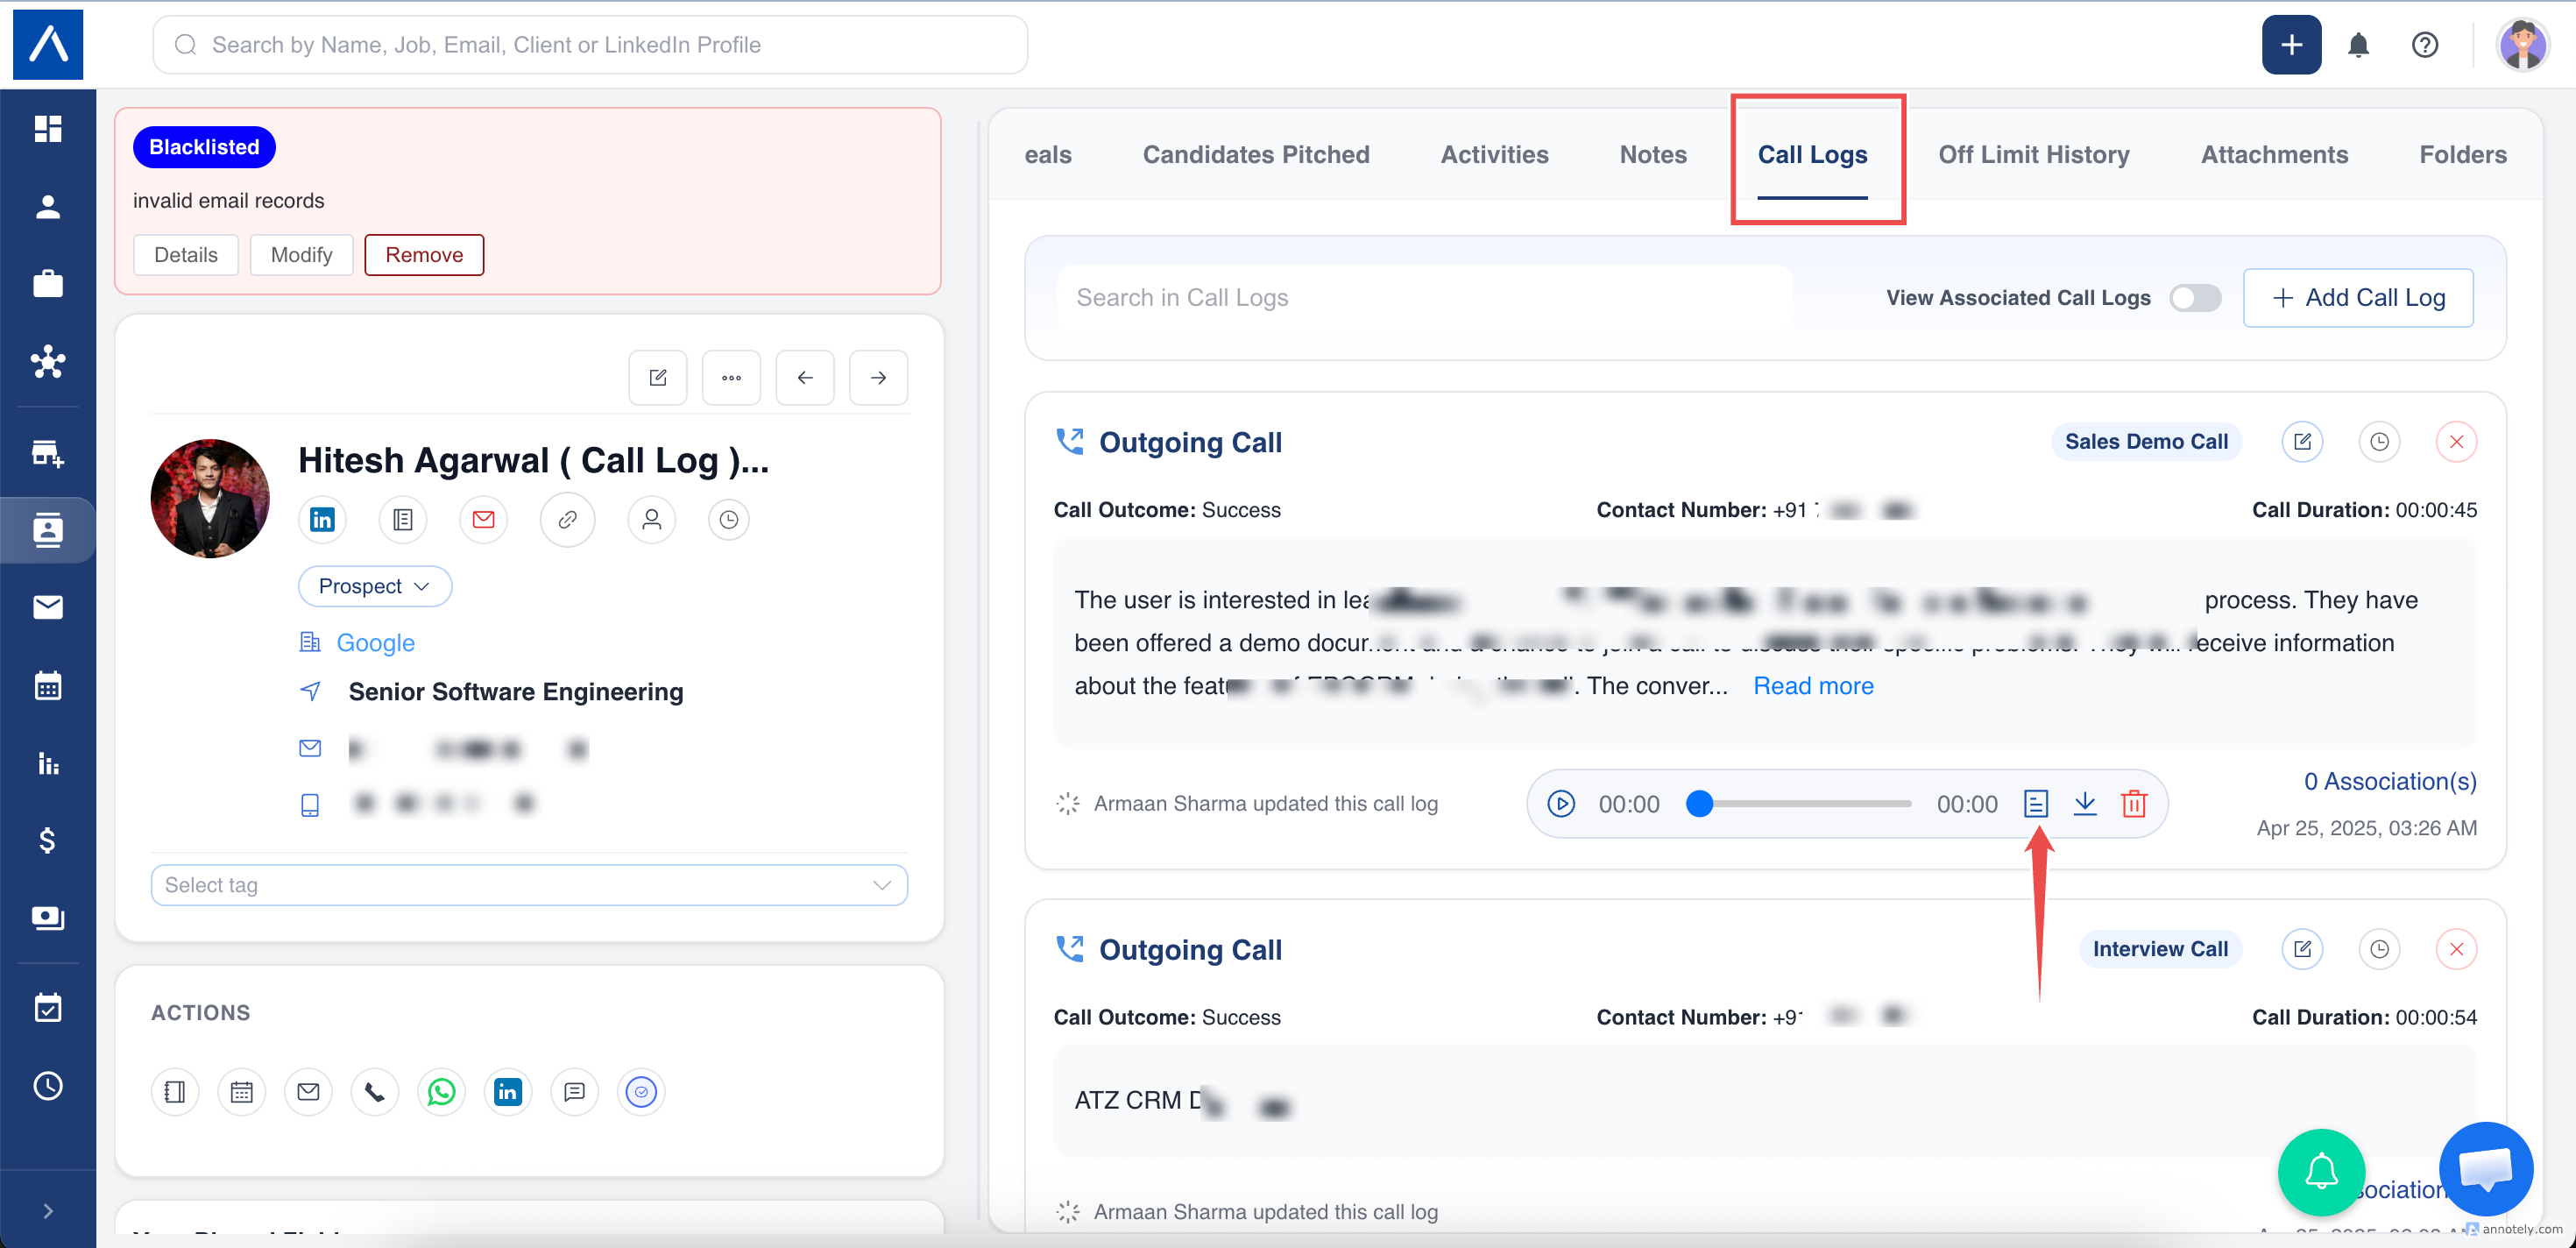This screenshot has height=1248, width=2576.
Task: Go to previous contact with left arrow
Action: pos(805,378)
